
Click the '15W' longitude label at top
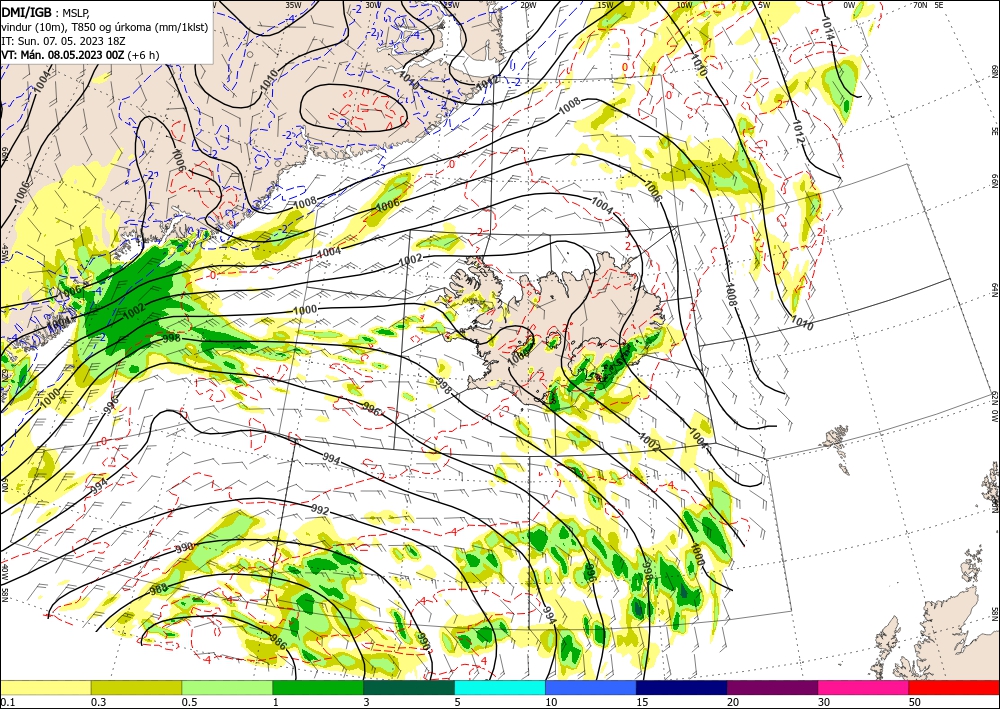coord(605,5)
